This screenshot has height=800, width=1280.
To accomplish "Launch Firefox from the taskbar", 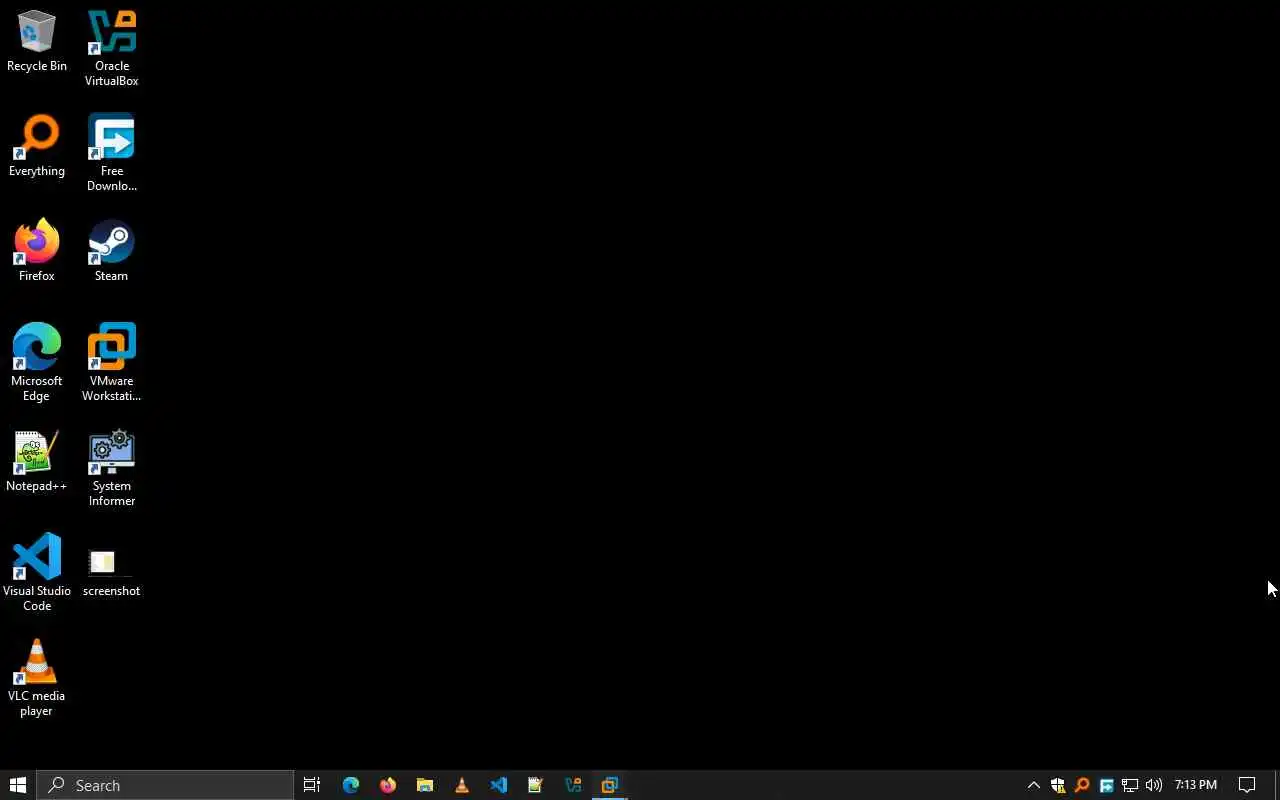I will coord(388,785).
